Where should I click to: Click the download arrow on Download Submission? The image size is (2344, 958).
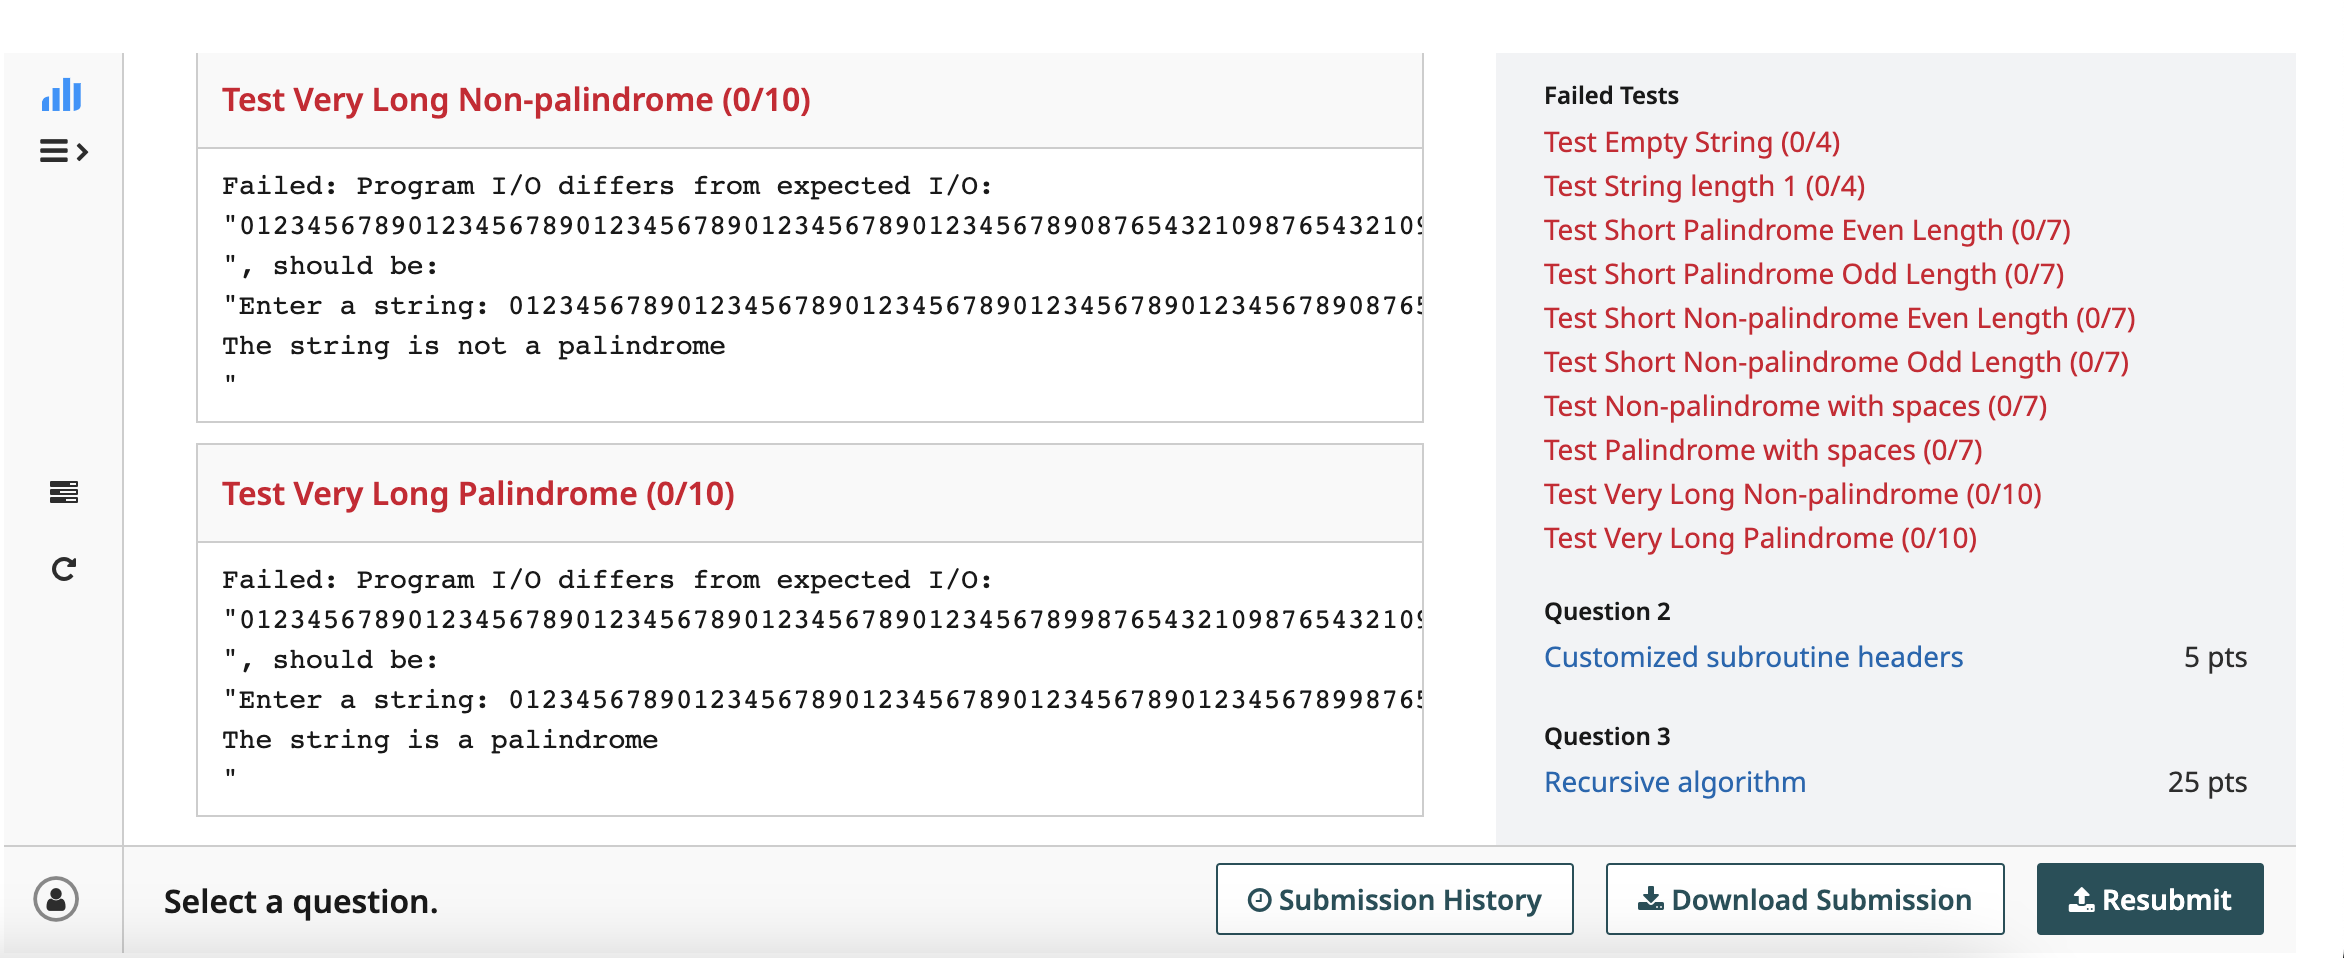[x=1652, y=898]
